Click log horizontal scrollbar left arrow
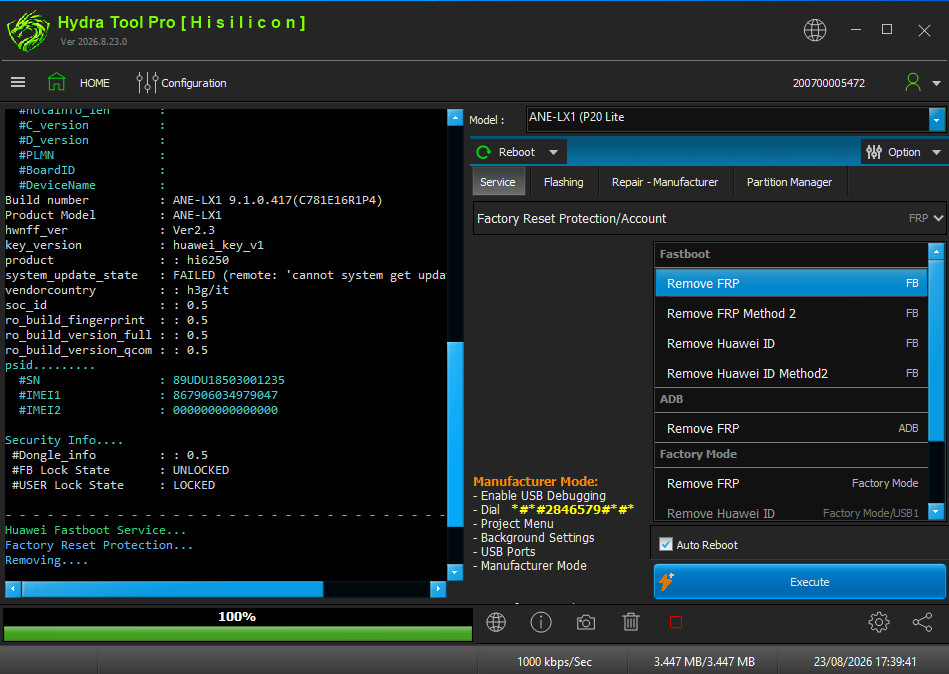Viewport: 949px width, 674px height. [x=13, y=588]
